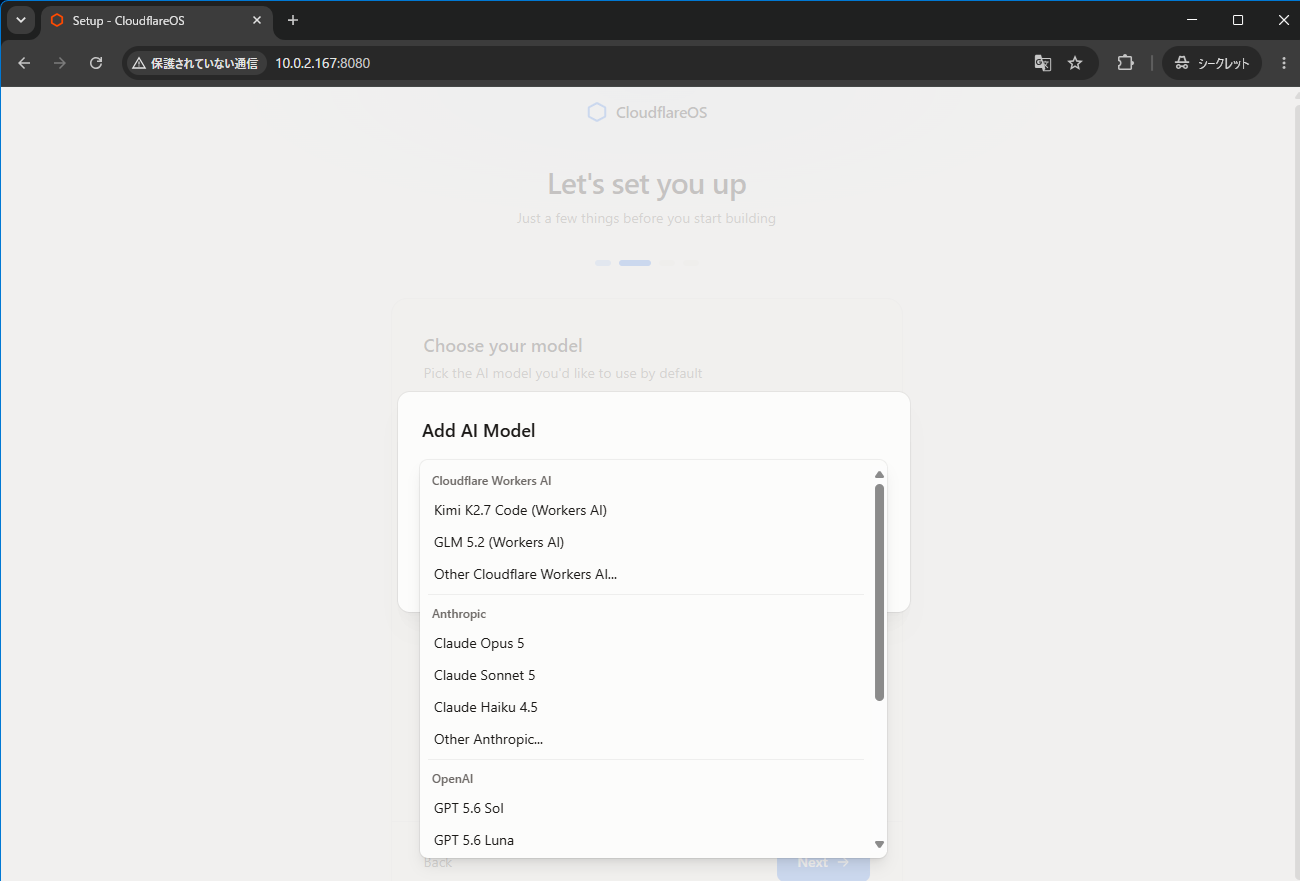Image resolution: width=1300 pixels, height=881 pixels.
Task: Click the Back link
Action: coord(438,862)
